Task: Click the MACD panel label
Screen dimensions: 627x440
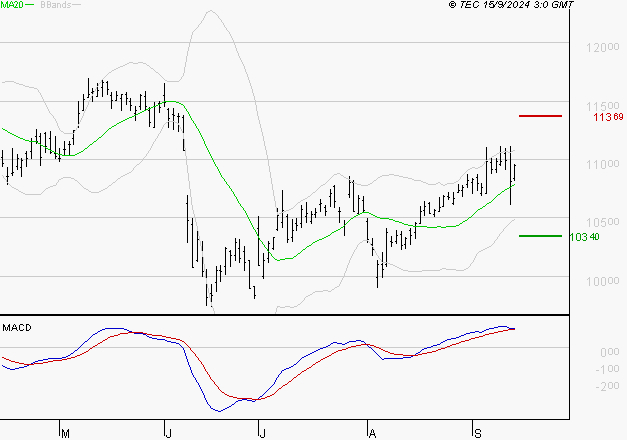Action: pos(17,328)
